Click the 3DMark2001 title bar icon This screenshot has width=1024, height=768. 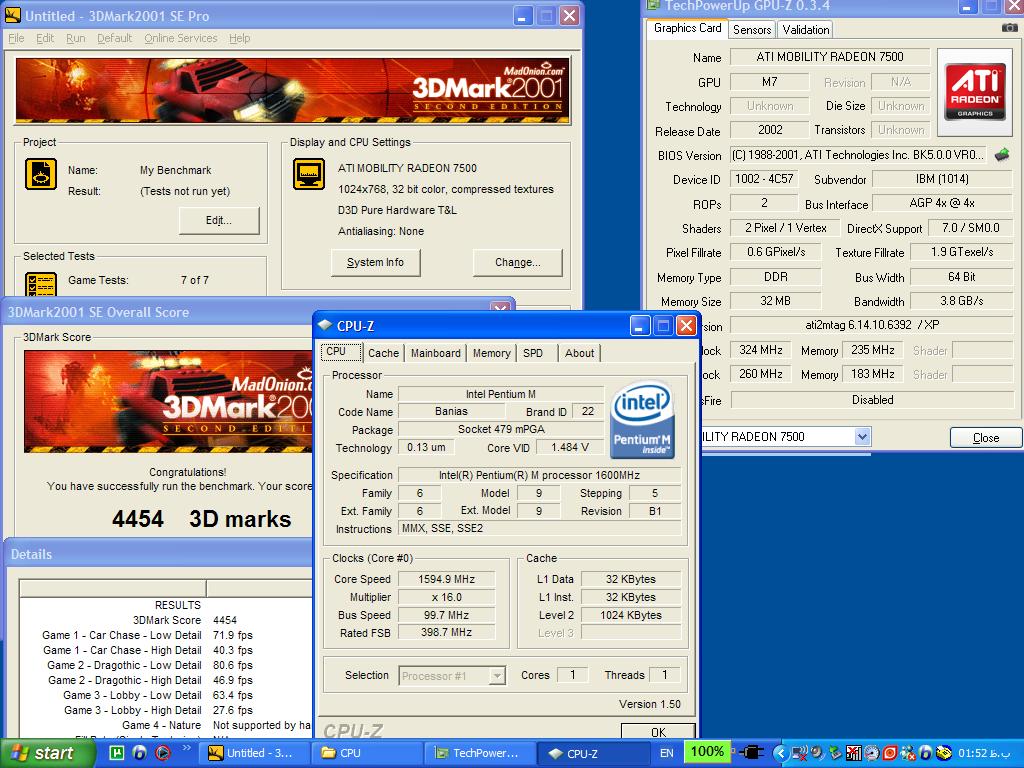(13, 16)
